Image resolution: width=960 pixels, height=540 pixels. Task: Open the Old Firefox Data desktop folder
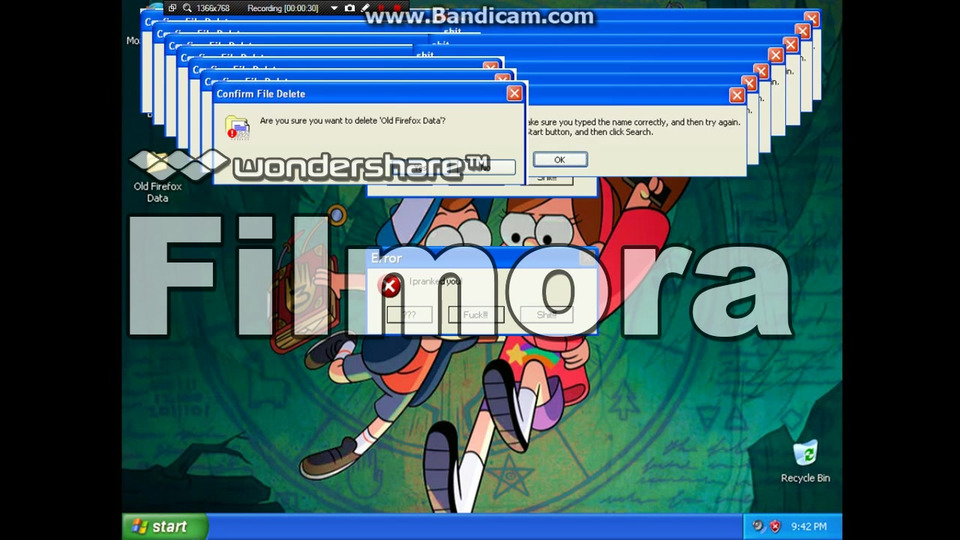157,178
